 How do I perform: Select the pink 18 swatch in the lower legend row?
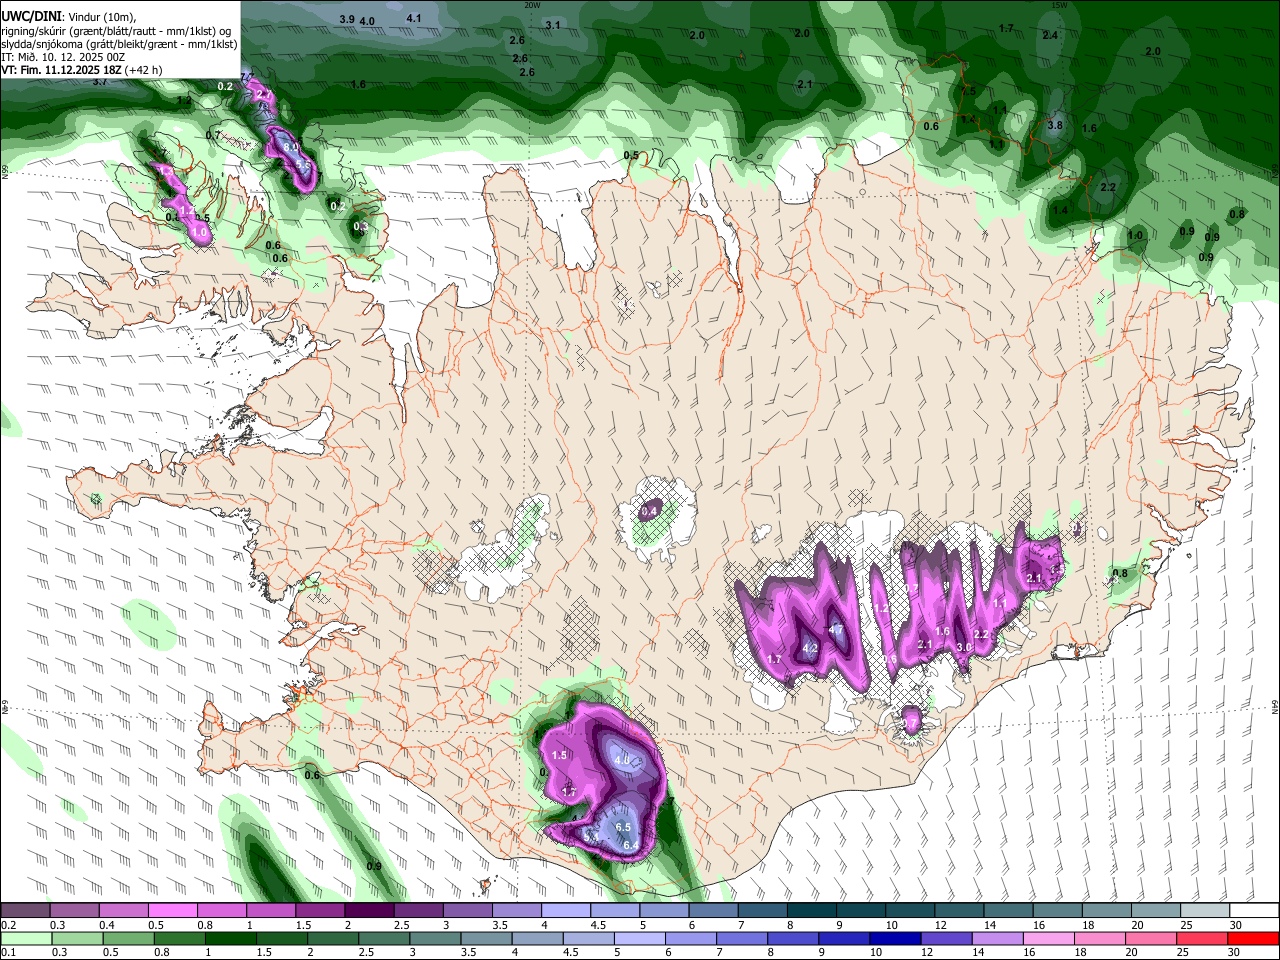pos(1099,938)
